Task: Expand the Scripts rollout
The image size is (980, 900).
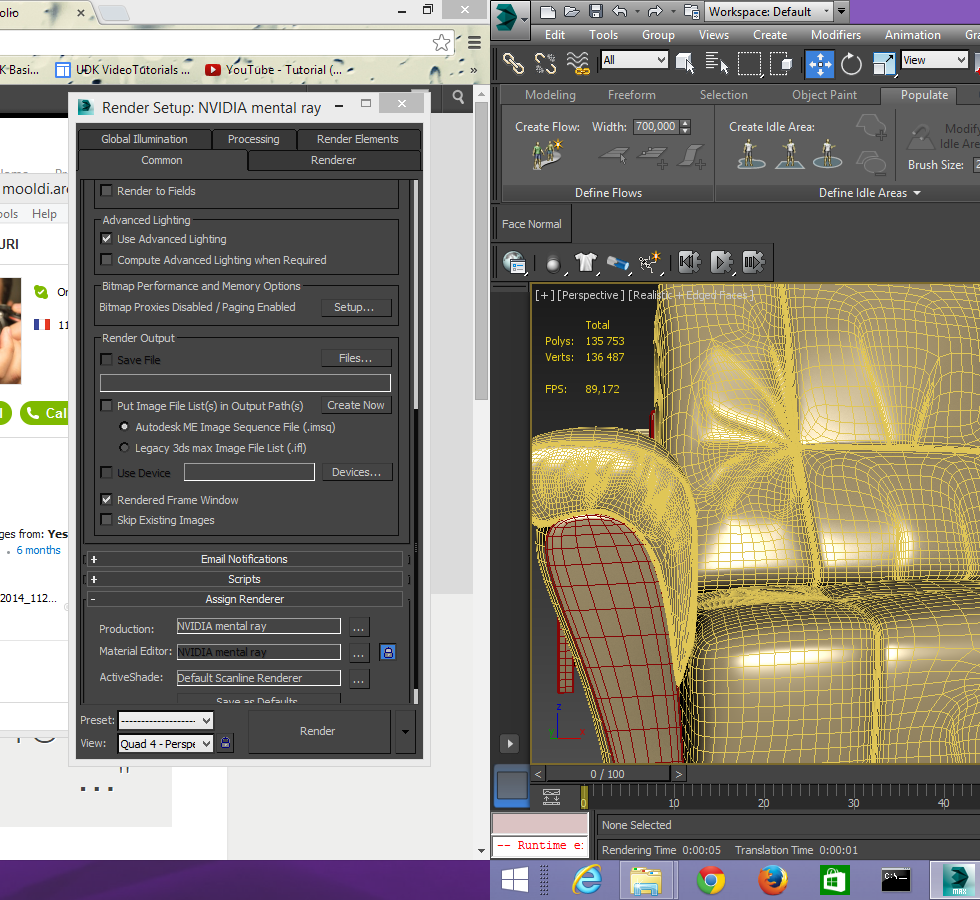Action: point(244,579)
